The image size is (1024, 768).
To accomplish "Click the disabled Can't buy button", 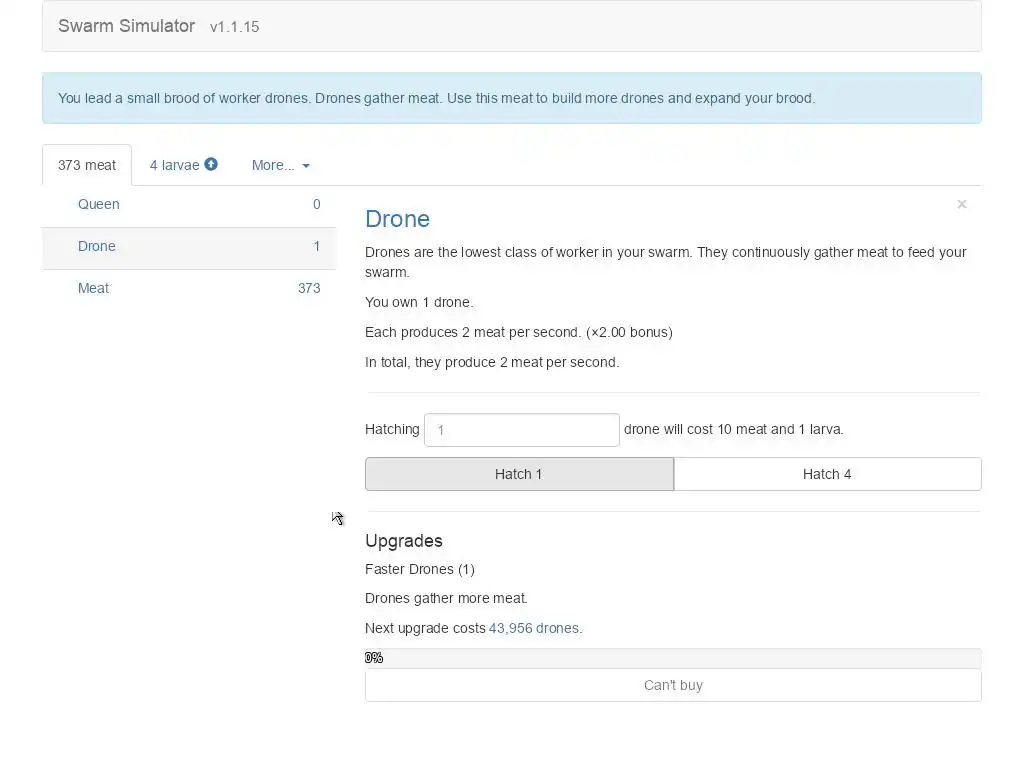I will point(673,685).
